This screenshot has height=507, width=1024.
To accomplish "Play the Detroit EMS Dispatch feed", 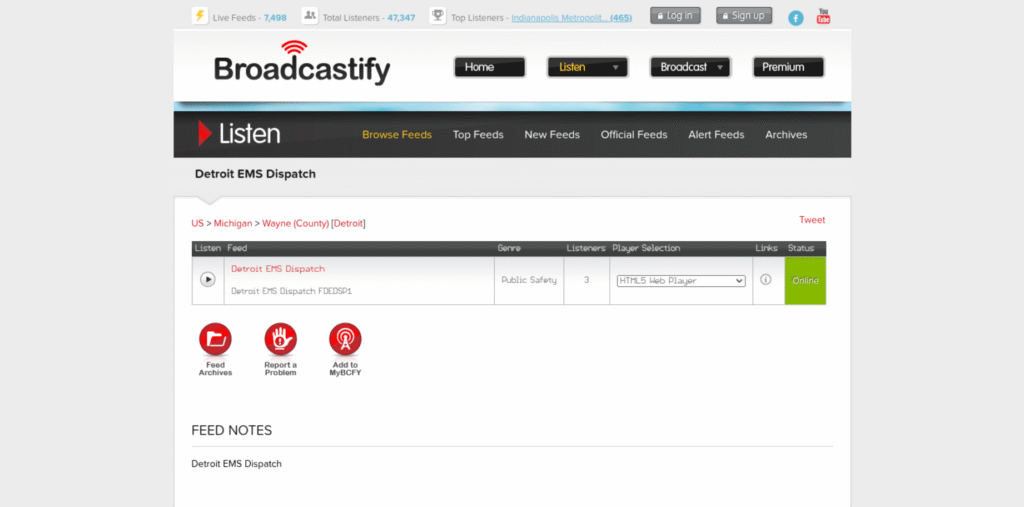I will pyautogui.click(x=208, y=280).
